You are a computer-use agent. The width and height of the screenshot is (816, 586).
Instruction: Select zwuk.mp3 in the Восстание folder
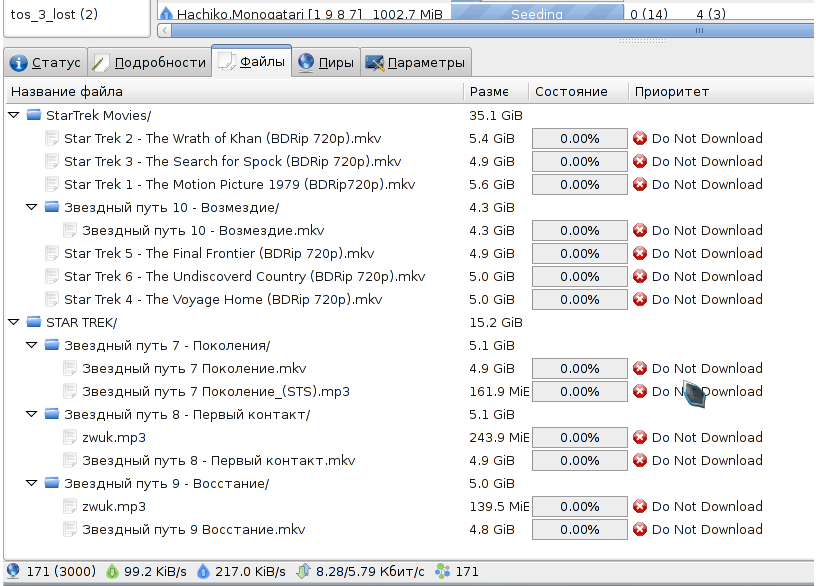[x=114, y=506]
